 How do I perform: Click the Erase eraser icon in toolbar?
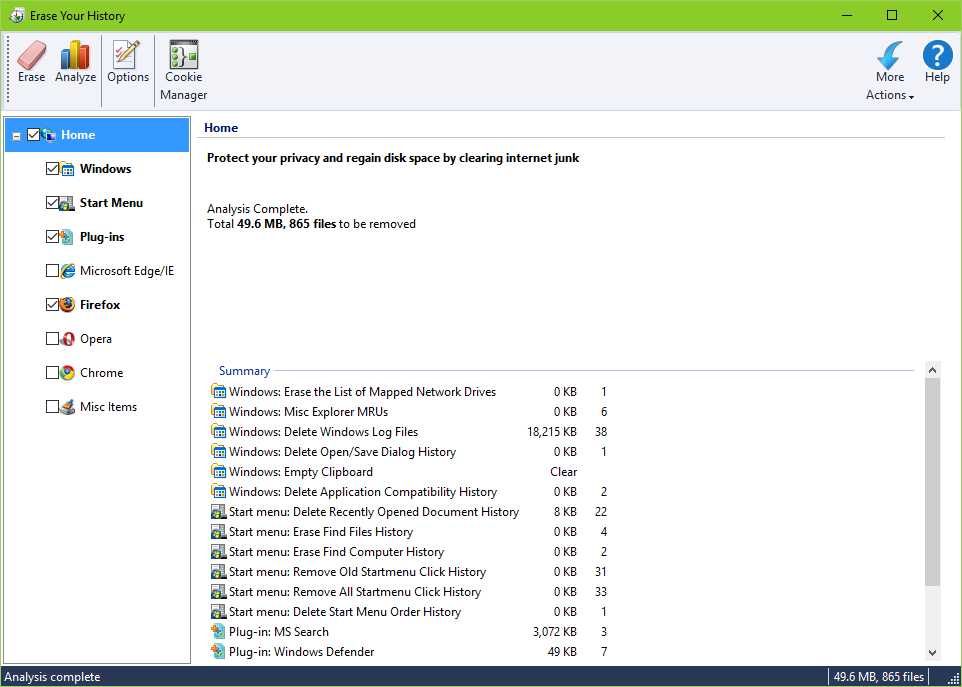[31, 57]
